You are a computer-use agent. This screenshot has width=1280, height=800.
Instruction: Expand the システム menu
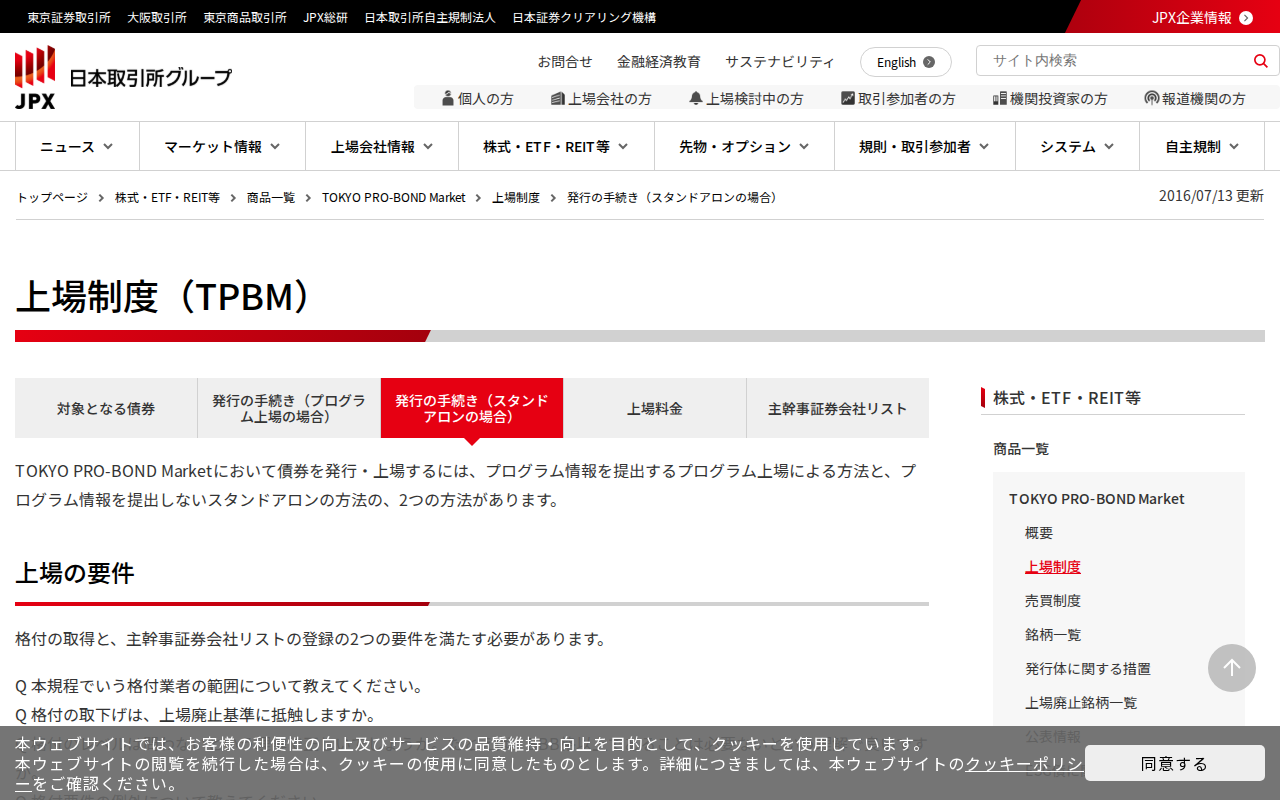(x=1077, y=146)
